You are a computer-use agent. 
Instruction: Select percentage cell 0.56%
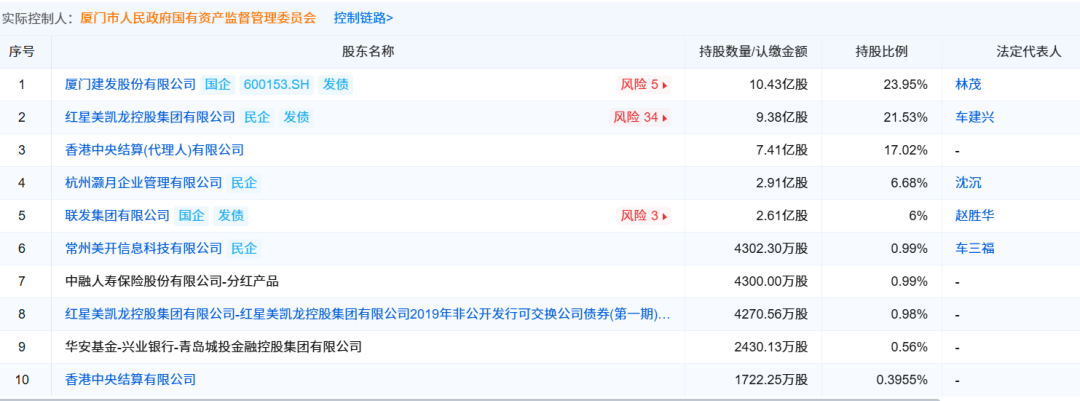909,347
